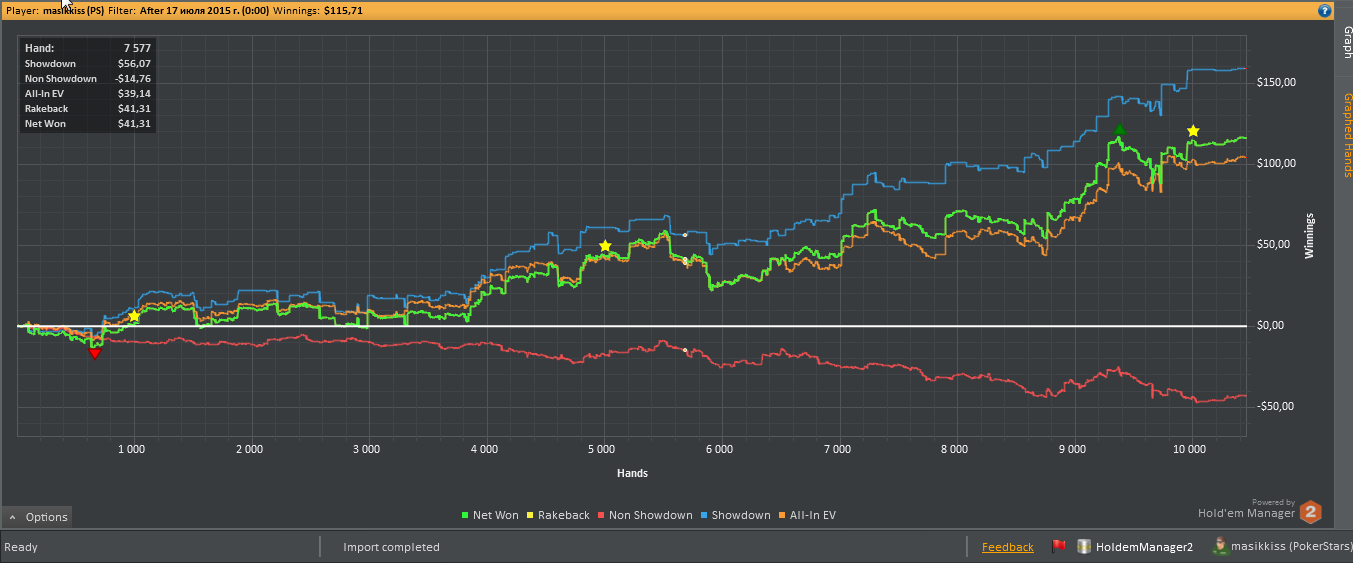Expand the Options panel
1353x563 pixels.
click(x=37, y=517)
